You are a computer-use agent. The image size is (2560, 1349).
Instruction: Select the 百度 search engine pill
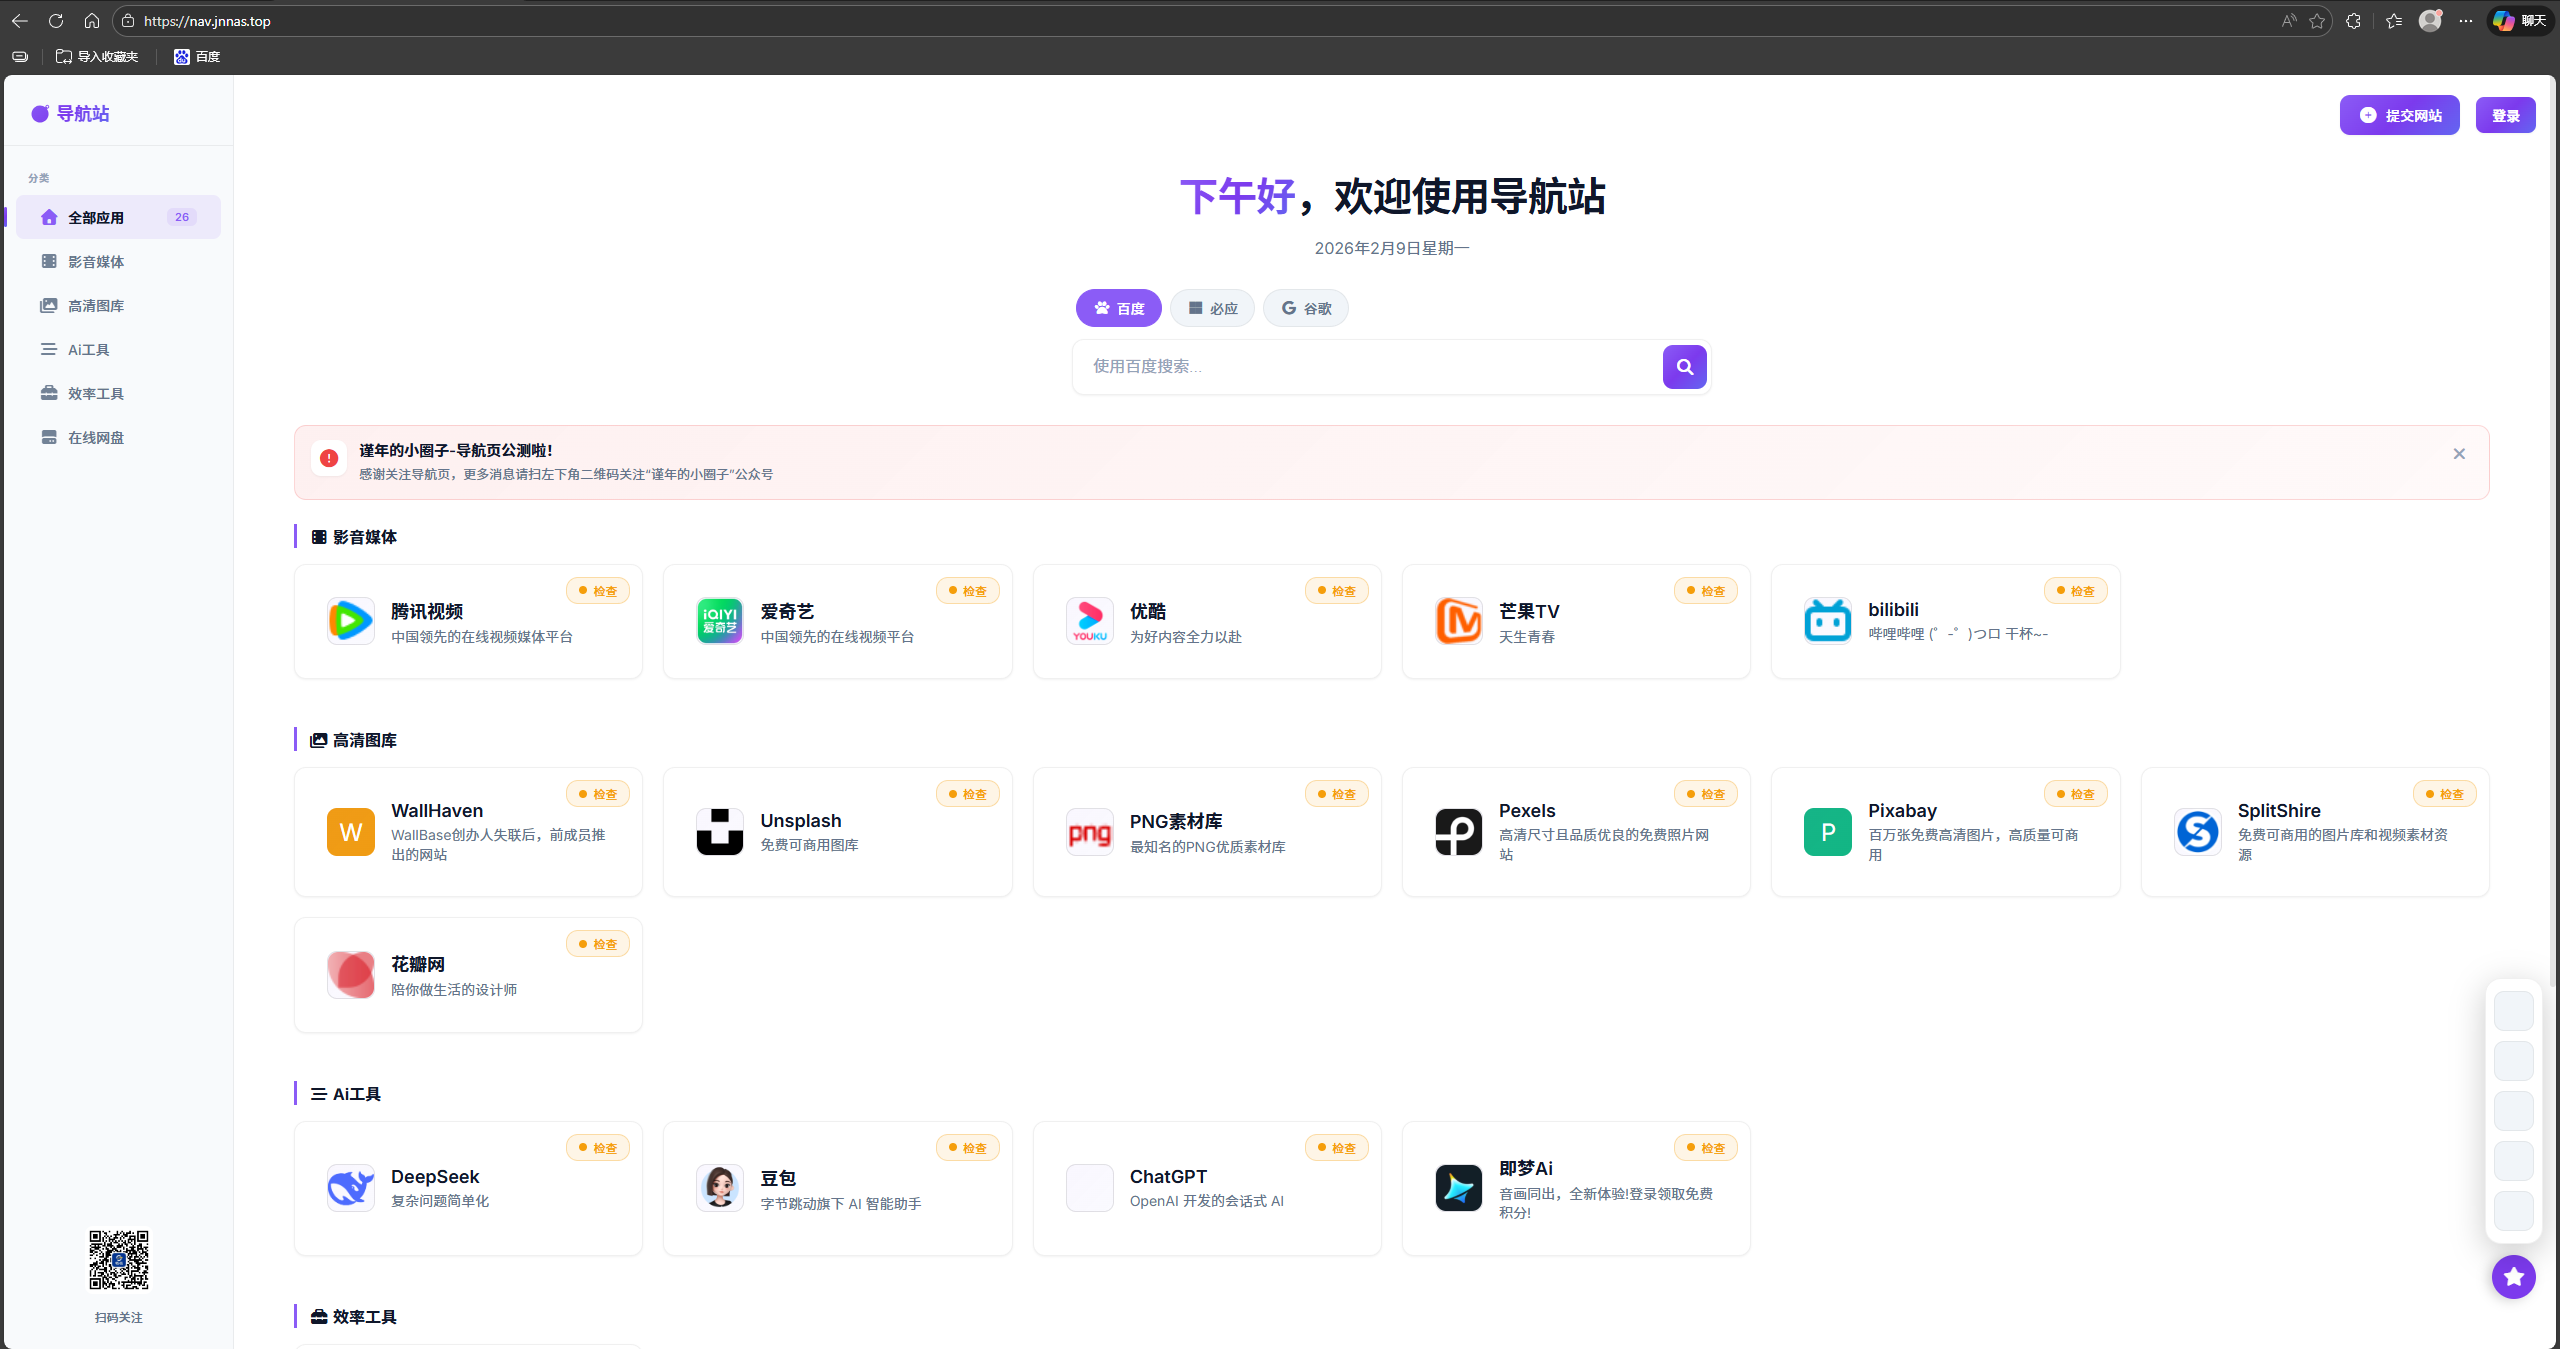[x=1118, y=308]
